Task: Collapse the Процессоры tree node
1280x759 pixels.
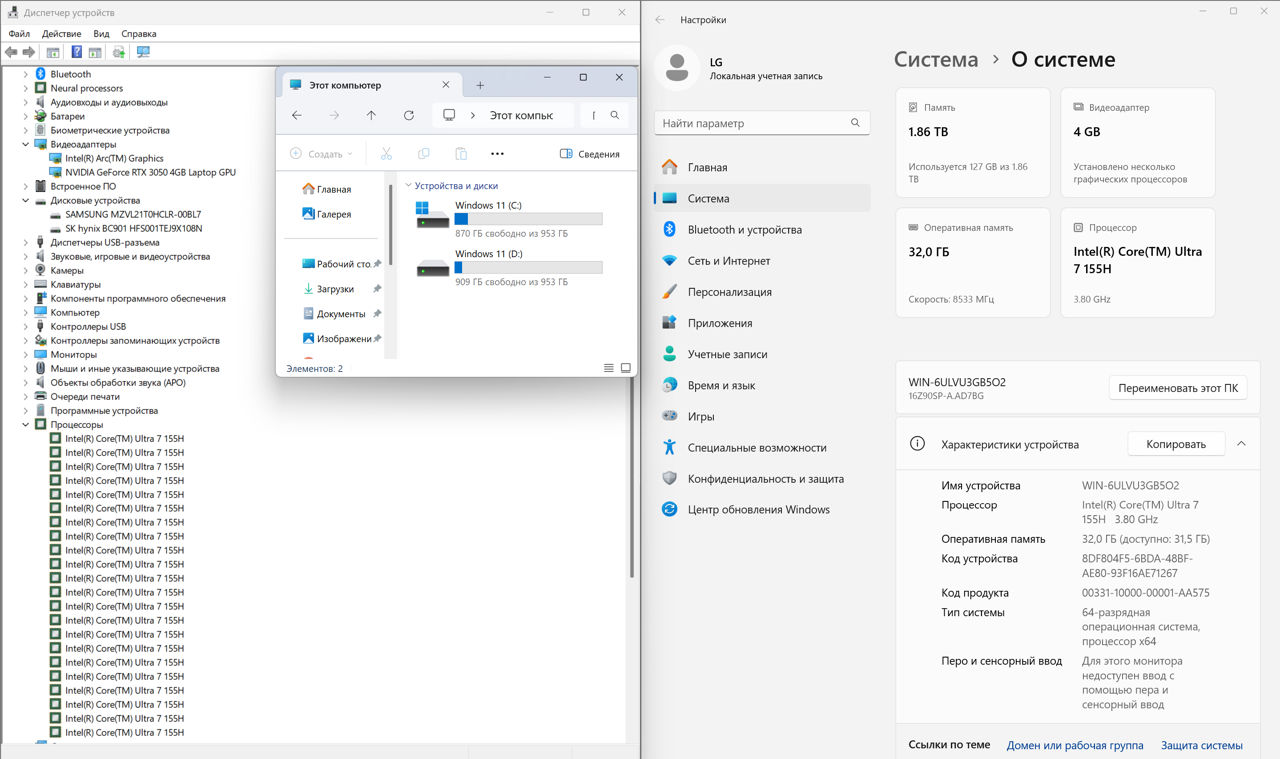Action: click(x=26, y=425)
